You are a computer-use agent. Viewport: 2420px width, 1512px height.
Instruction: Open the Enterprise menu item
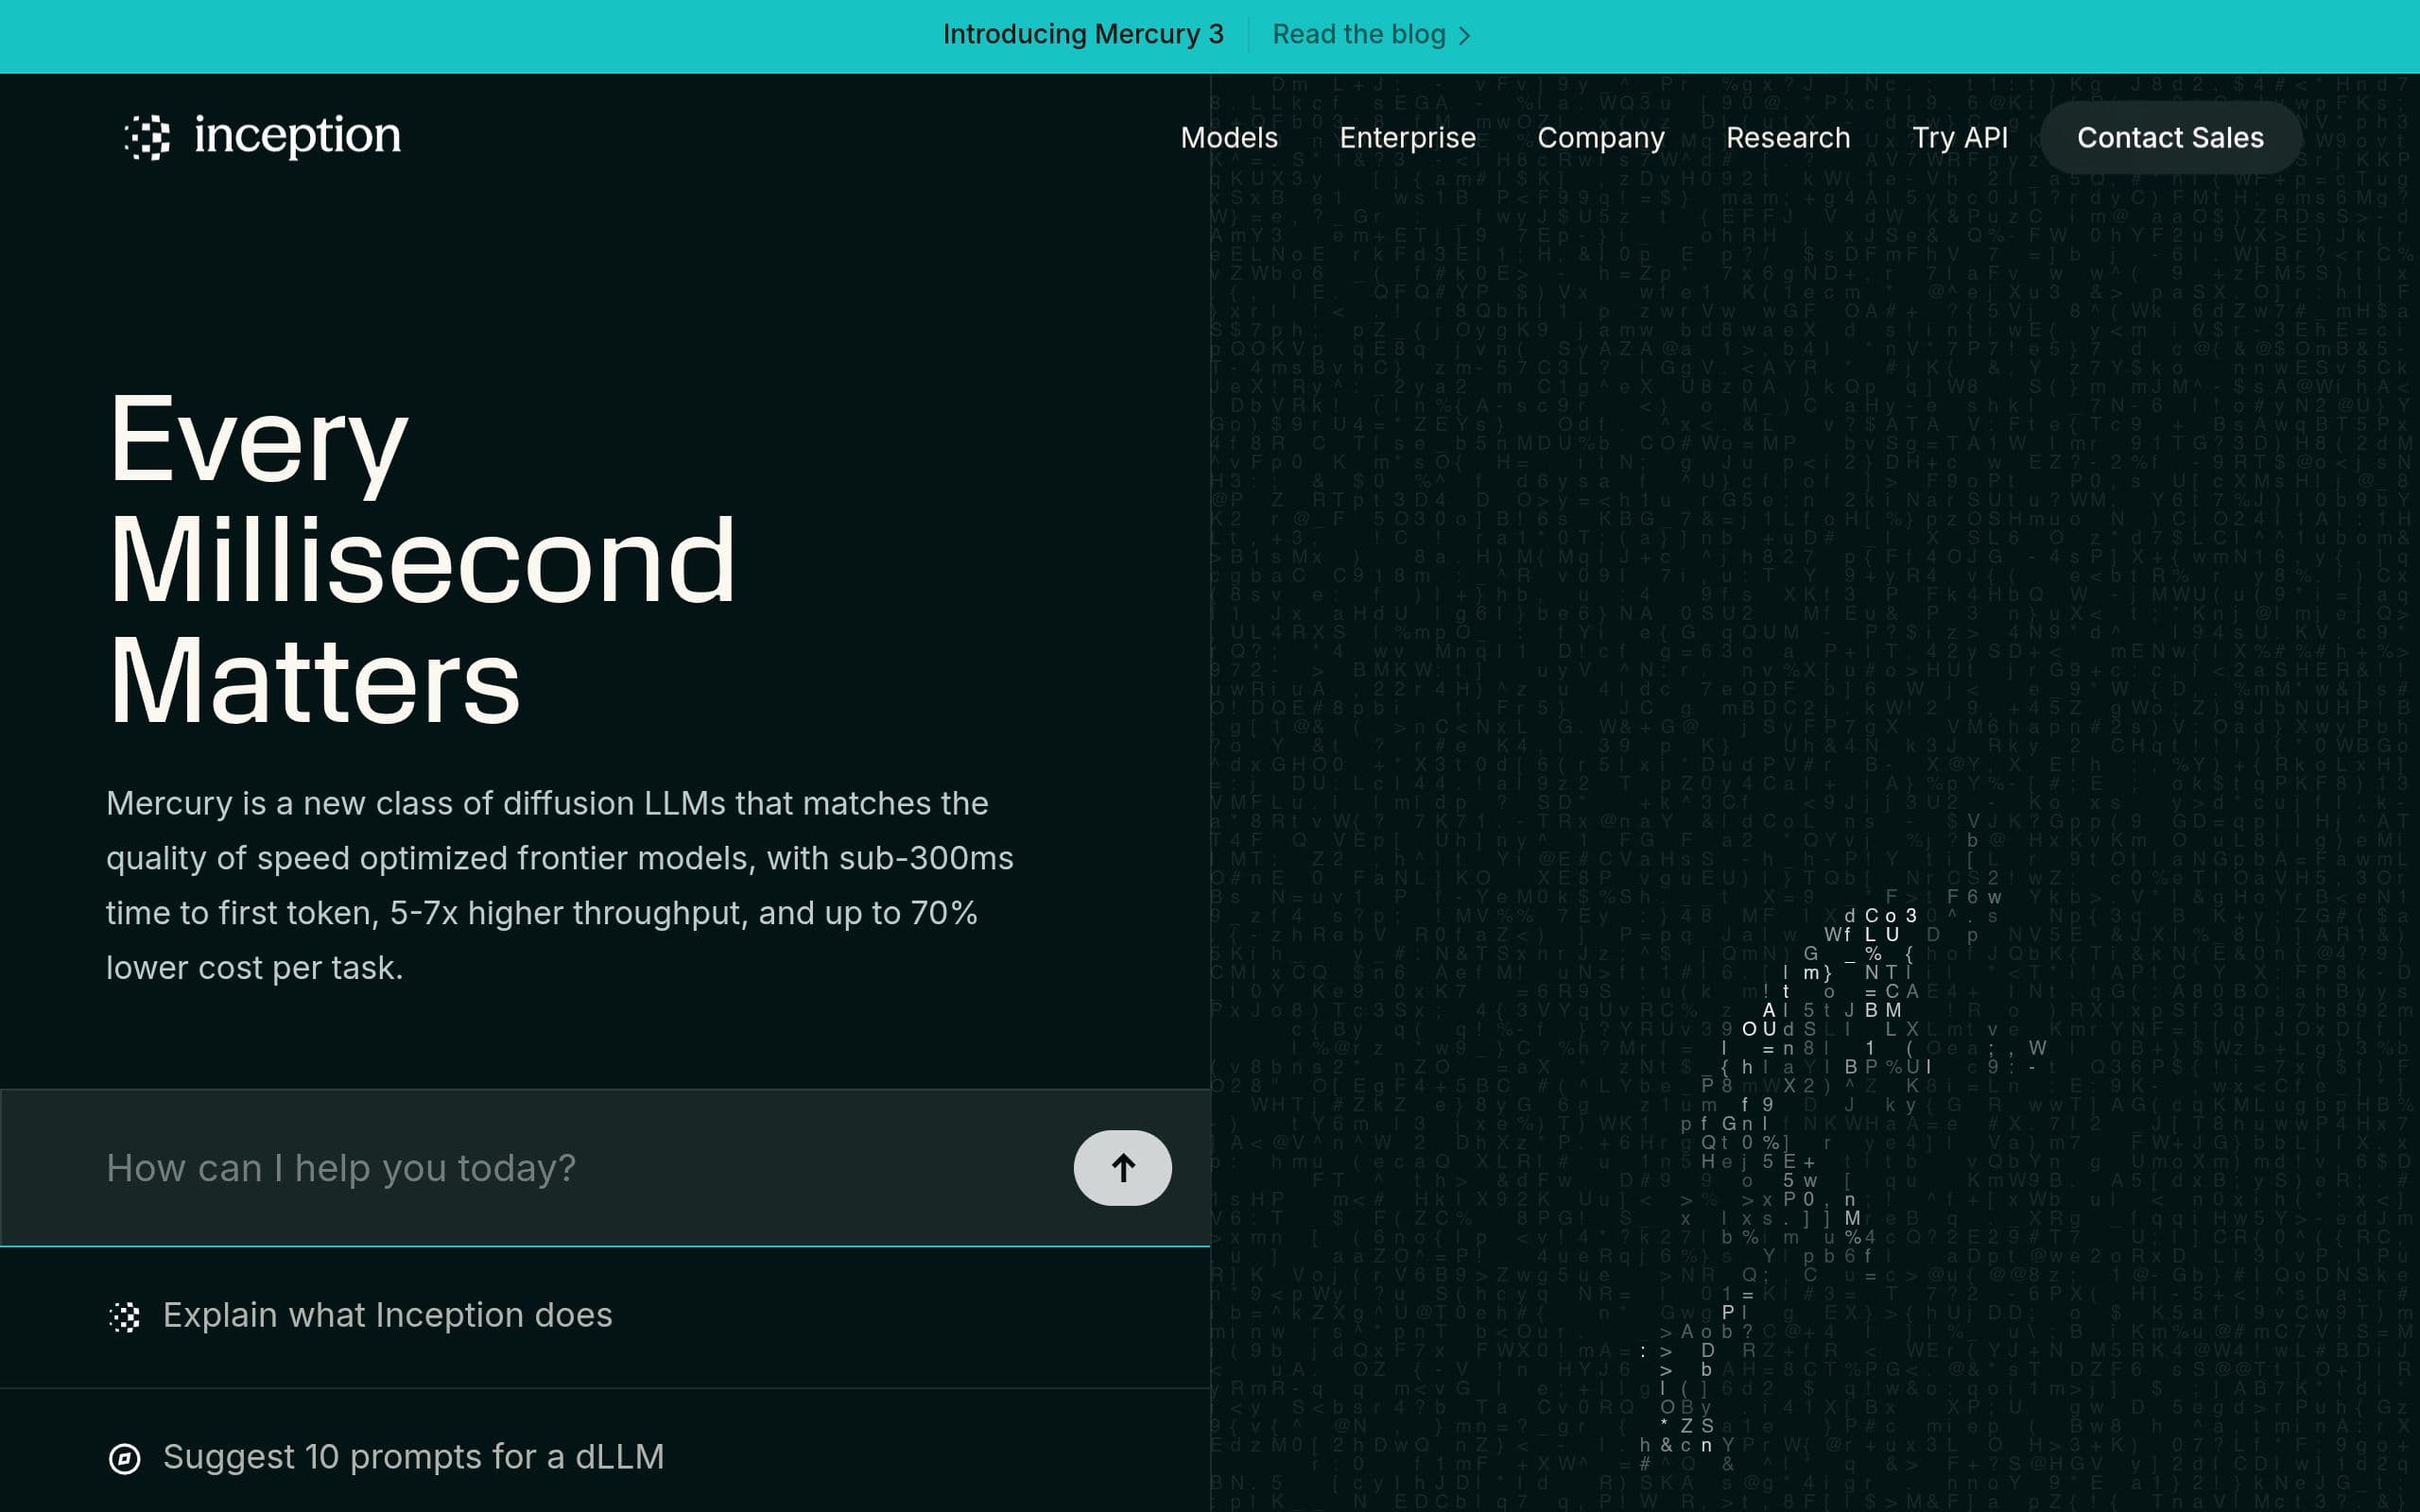click(1407, 138)
